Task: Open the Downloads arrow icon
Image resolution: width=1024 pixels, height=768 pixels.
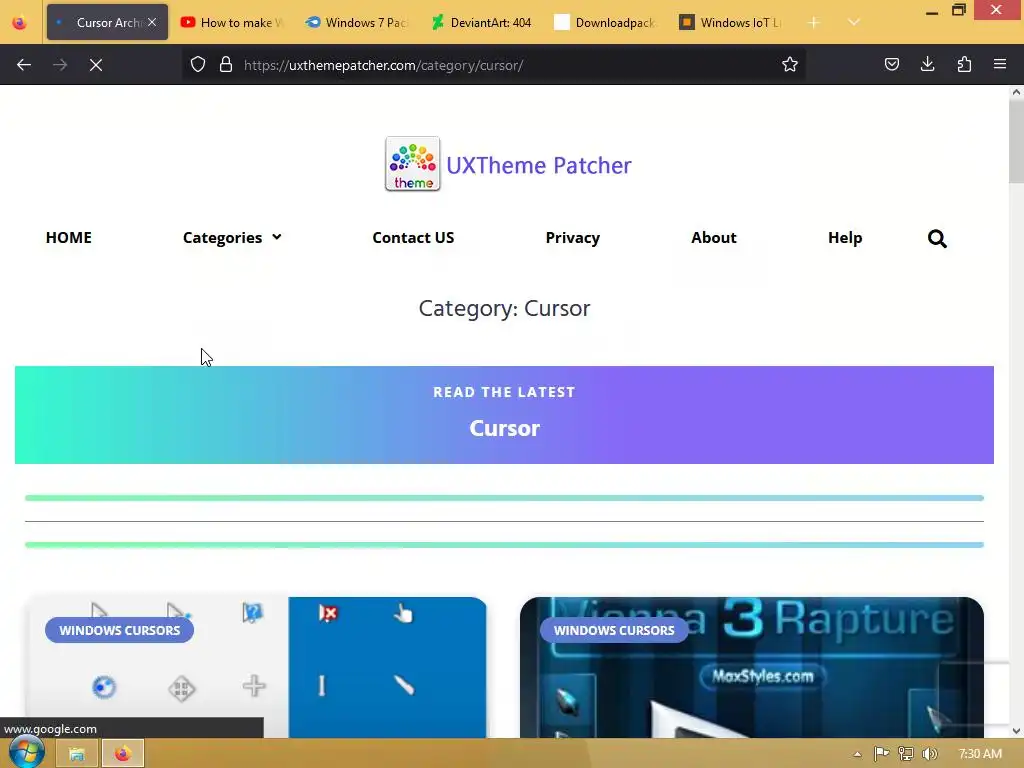Action: 927,64
